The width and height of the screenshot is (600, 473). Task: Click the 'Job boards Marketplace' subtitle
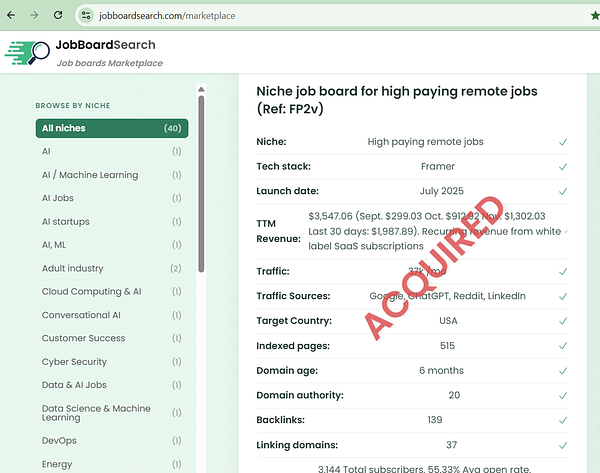click(x=109, y=63)
